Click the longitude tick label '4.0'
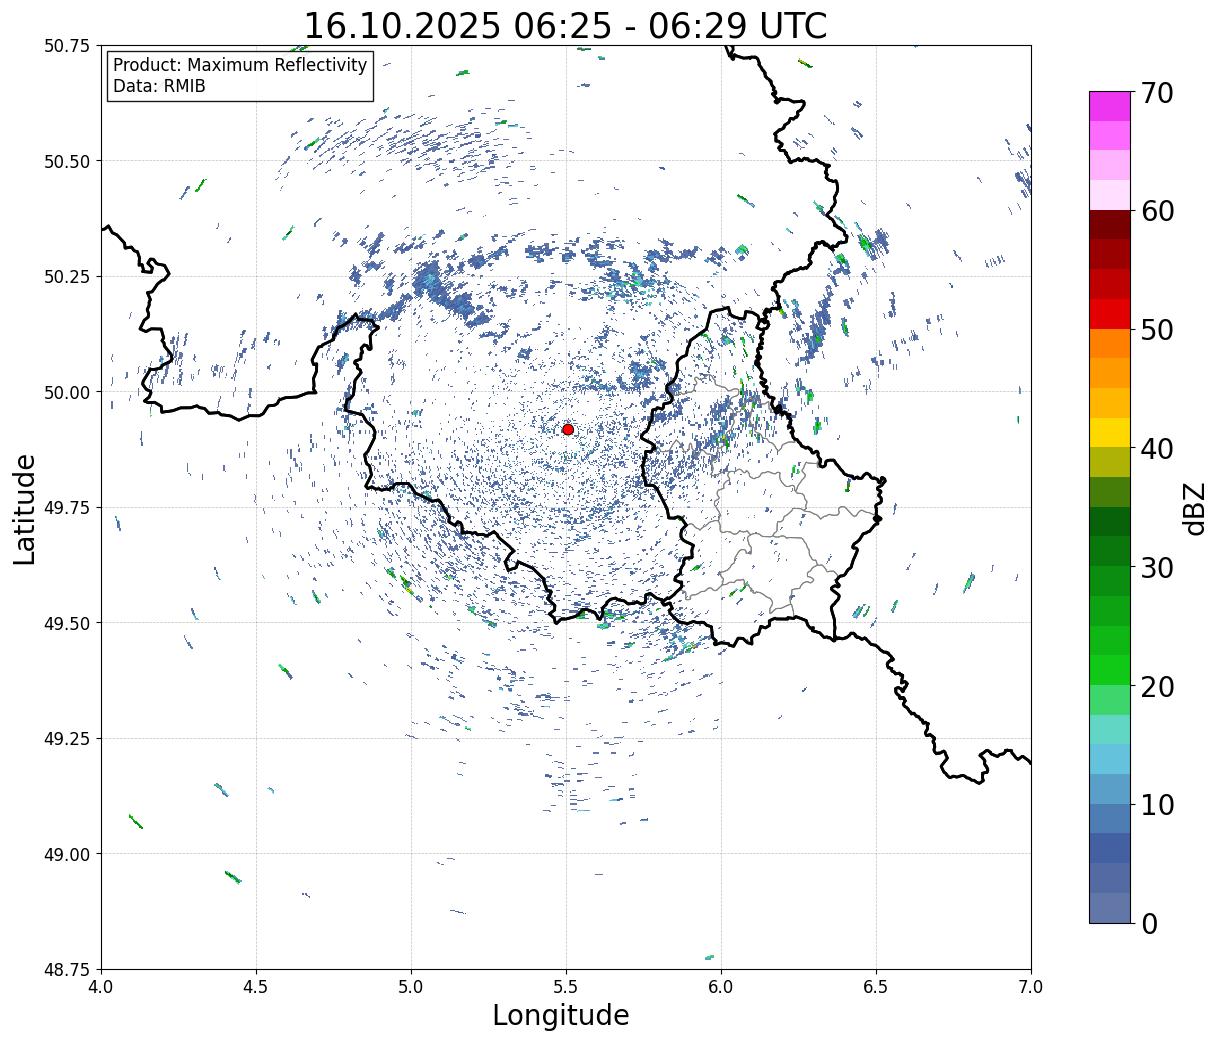The image size is (1219, 1040). point(101,987)
